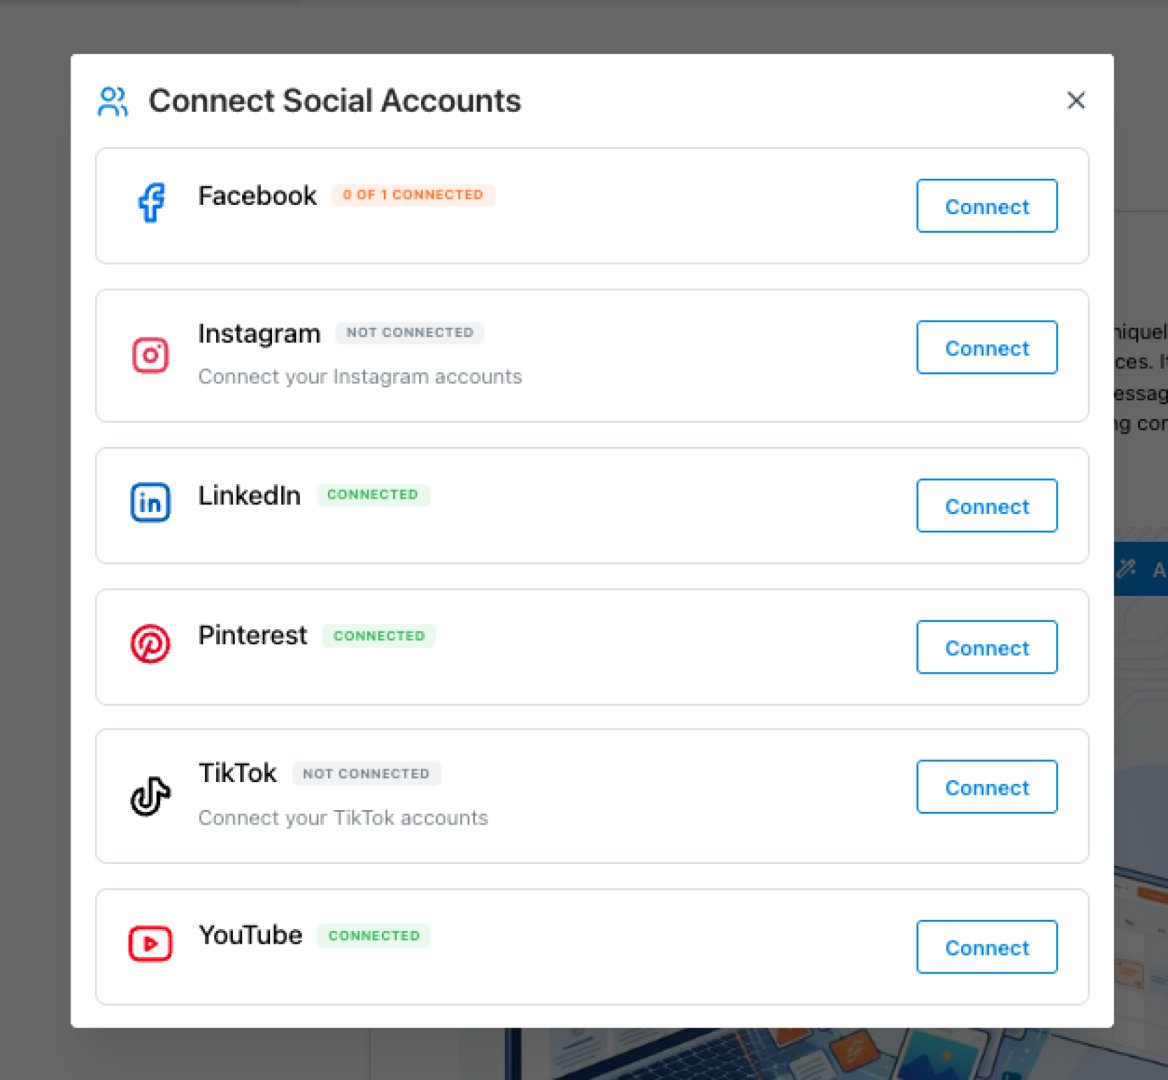
Task: Select the LinkedIn icon
Action: 150,503
